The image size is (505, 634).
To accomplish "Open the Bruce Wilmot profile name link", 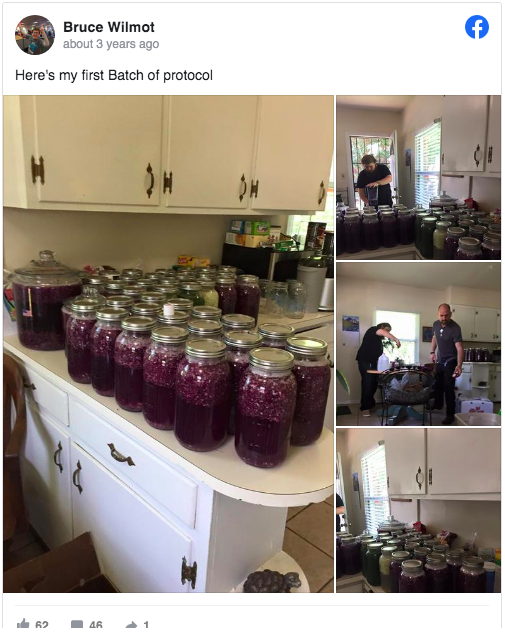I will tap(109, 27).
